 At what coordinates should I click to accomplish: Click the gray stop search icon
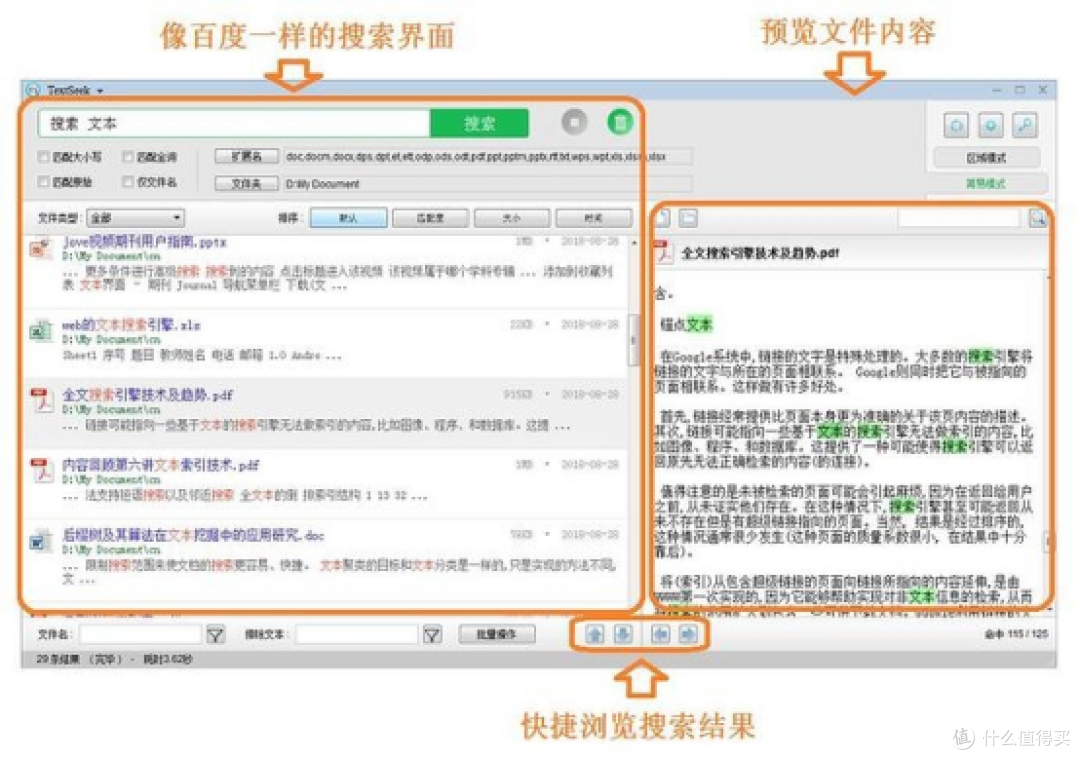(x=574, y=122)
